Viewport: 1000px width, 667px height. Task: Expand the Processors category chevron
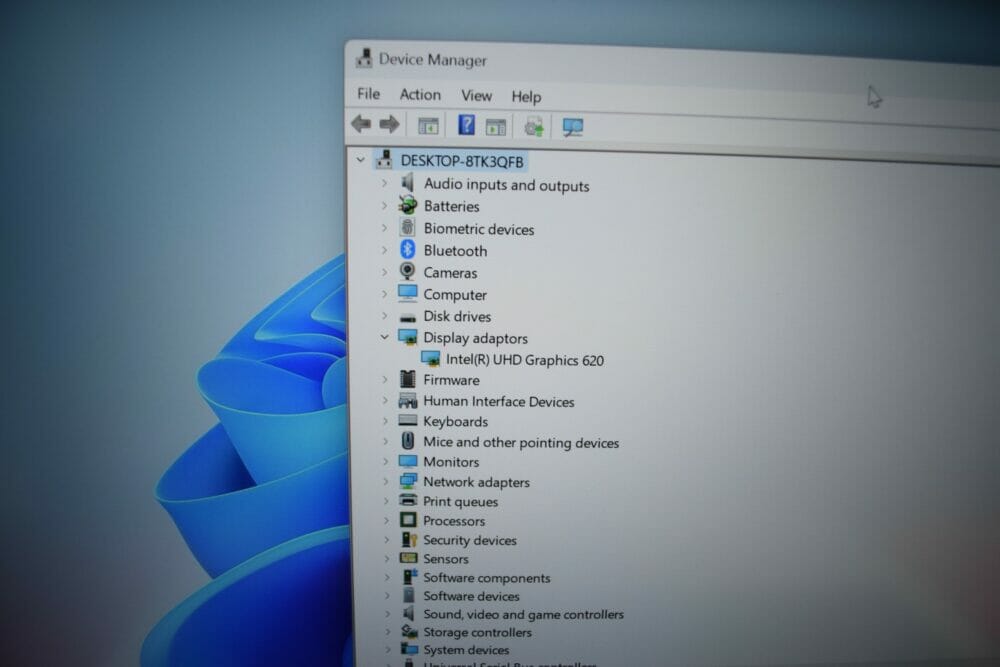[386, 520]
